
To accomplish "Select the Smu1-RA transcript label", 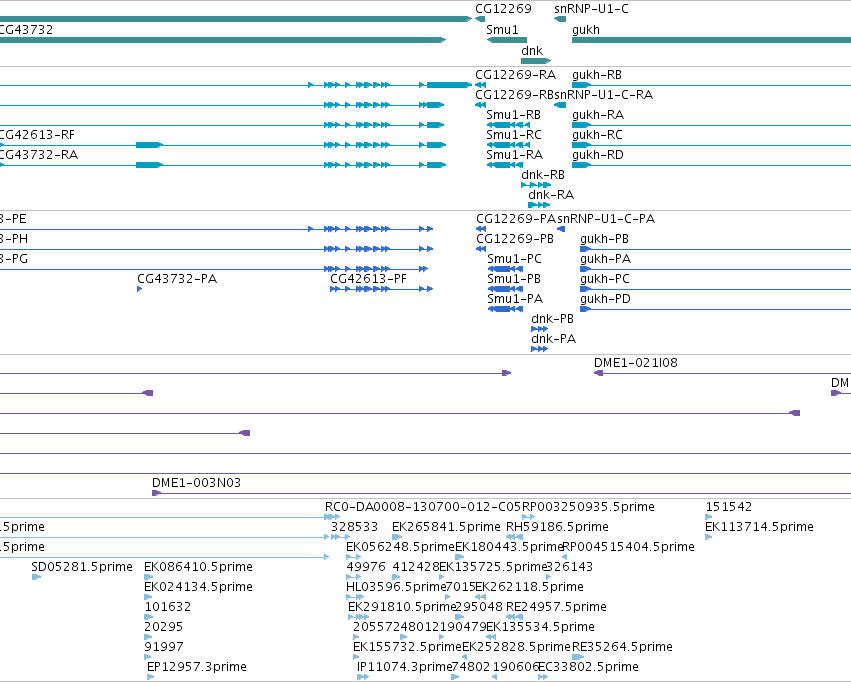I will click(515, 155).
